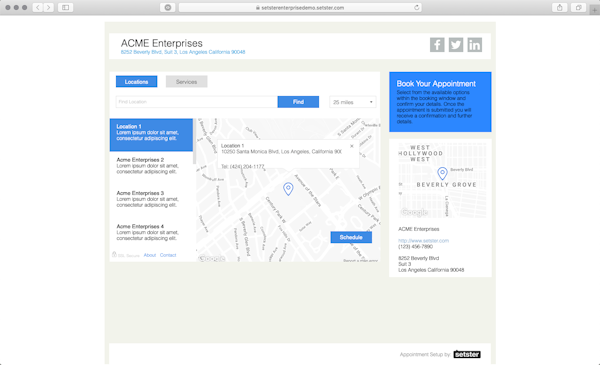Click the Safari address bar

coord(300,7)
